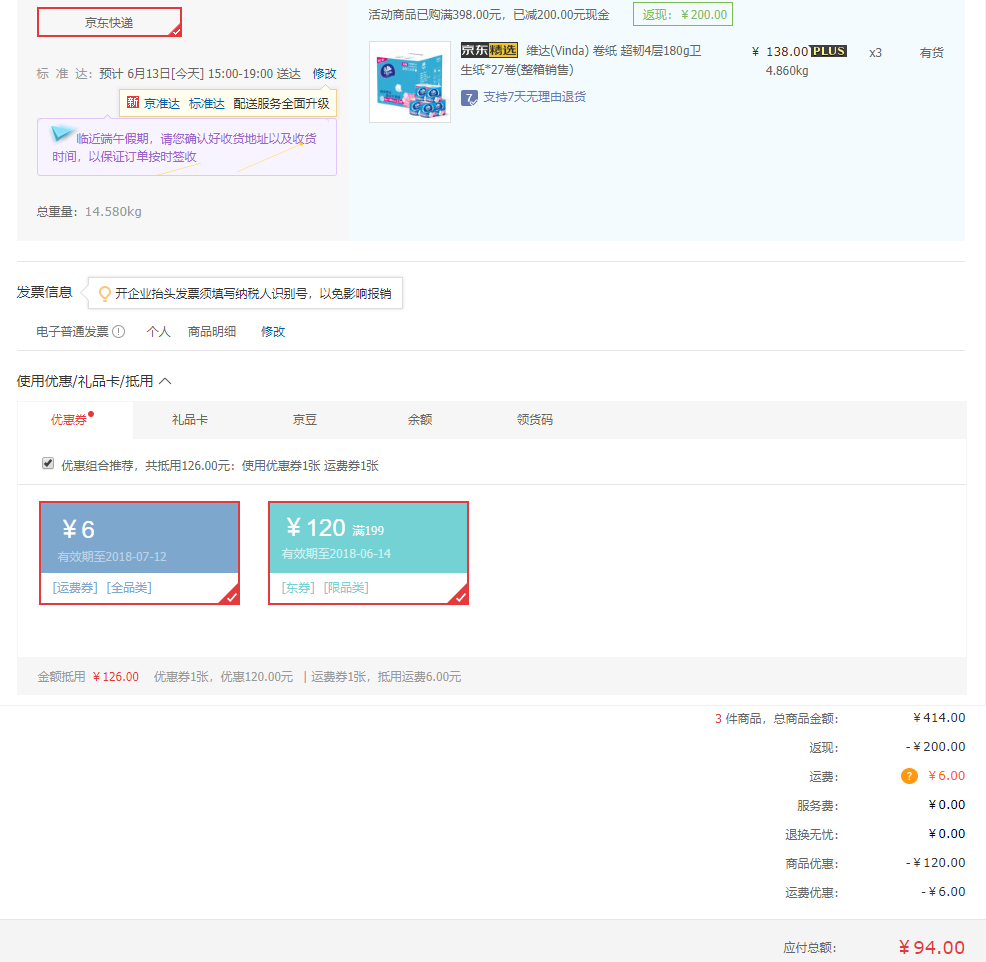Screen dimensions: 986x962
Task: Uncheck the 优惠组合推荐 checkbox
Action: click(48, 463)
